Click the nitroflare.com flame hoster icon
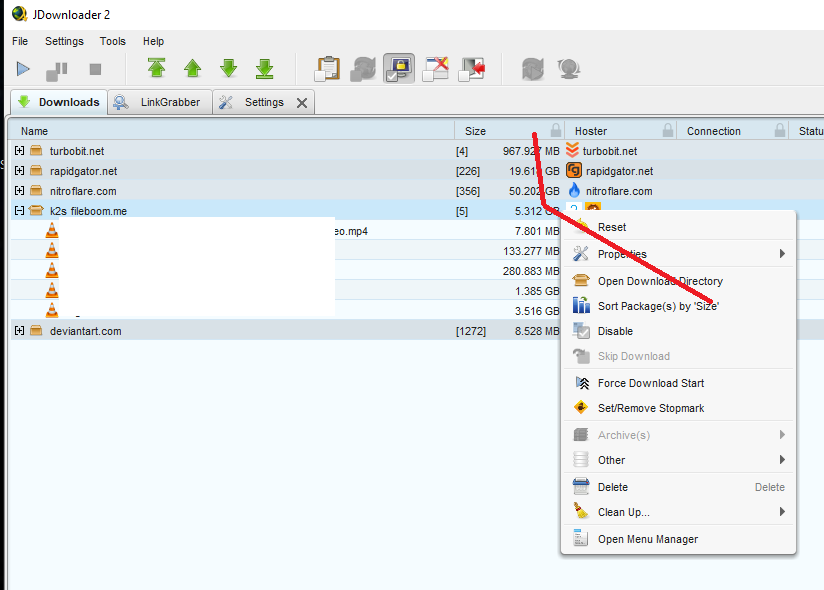This screenshot has width=824, height=590. [x=574, y=190]
